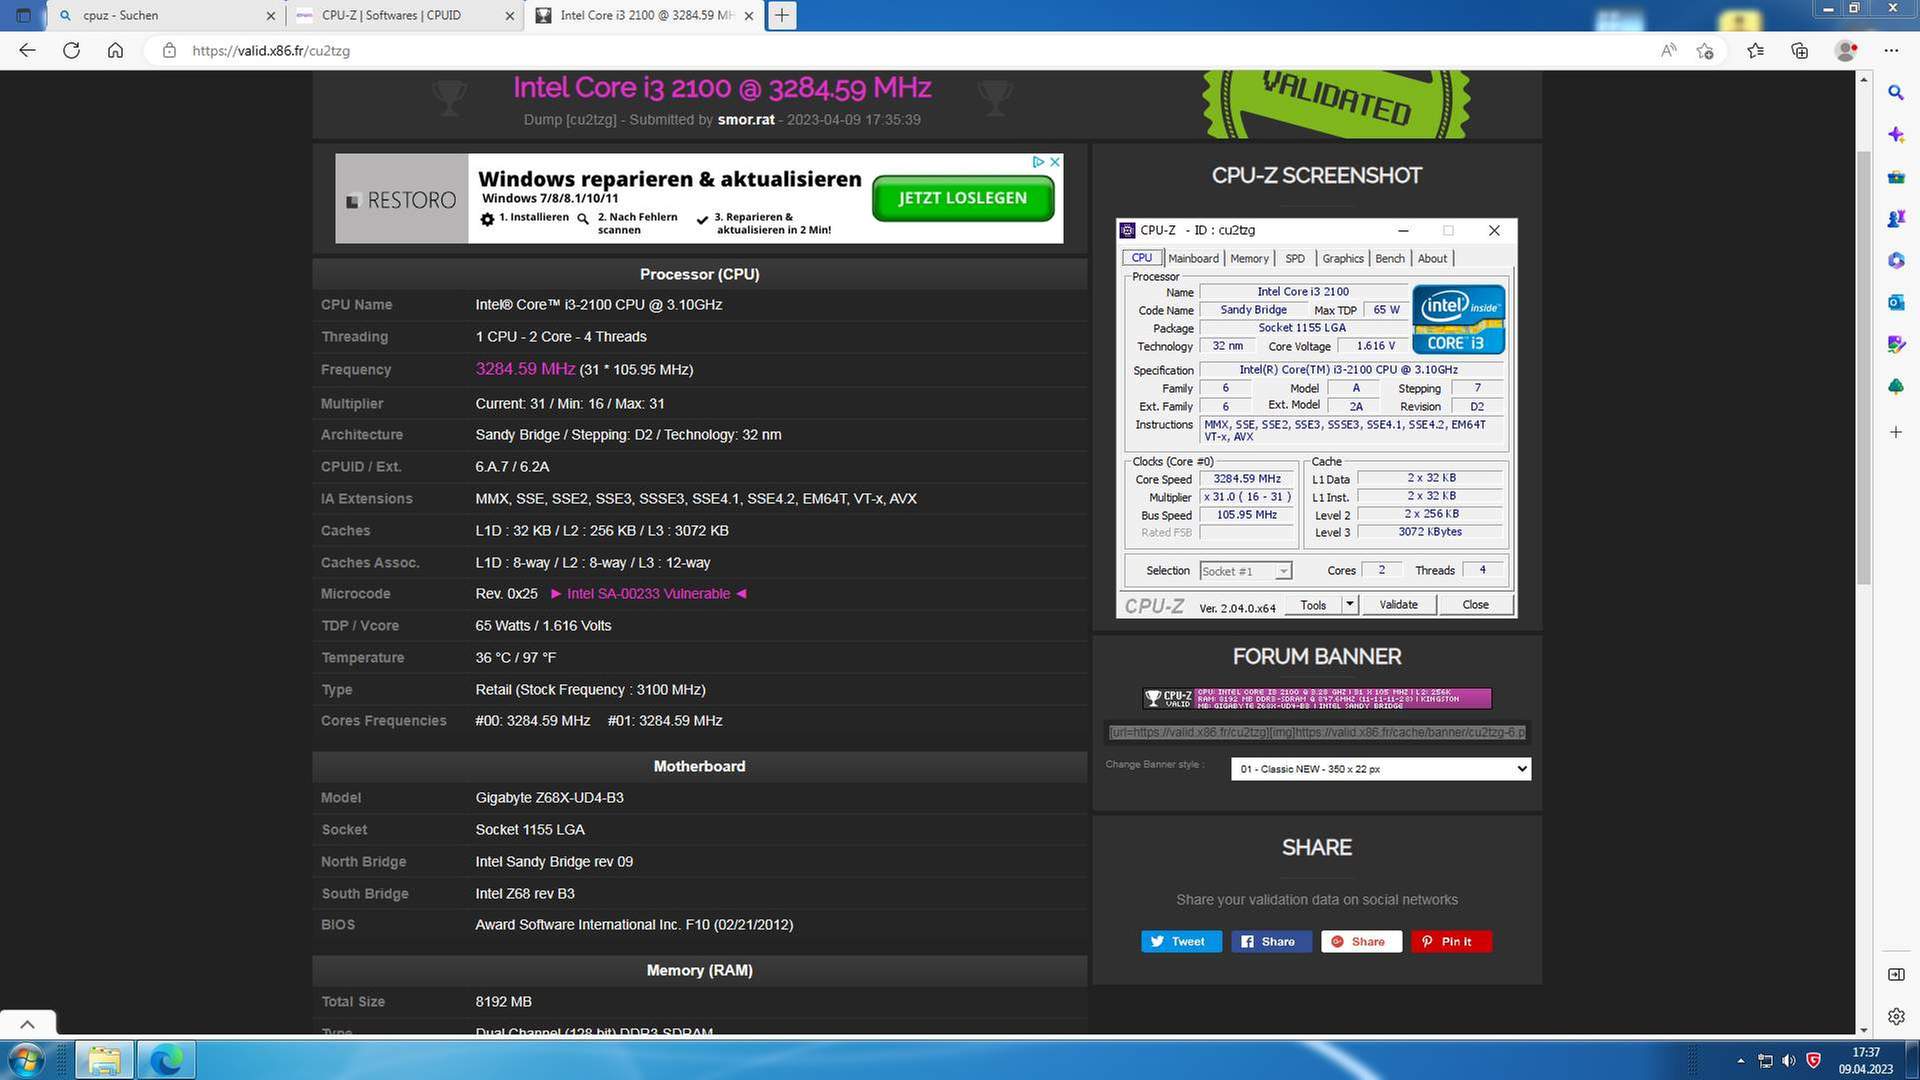
Task: Toggle sidebar panel layout icon
Action: pos(1895,974)
